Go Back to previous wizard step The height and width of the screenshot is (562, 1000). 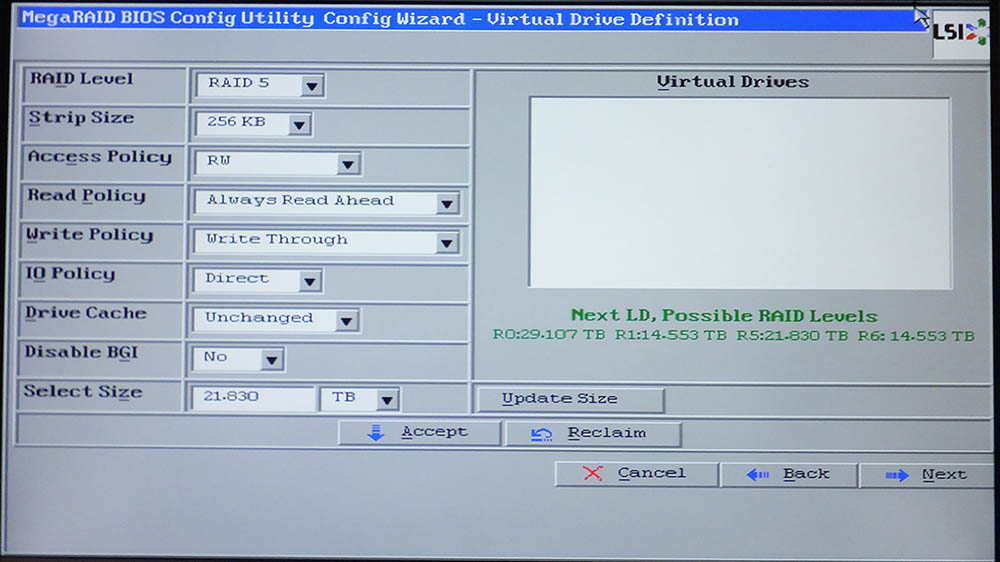789,475
